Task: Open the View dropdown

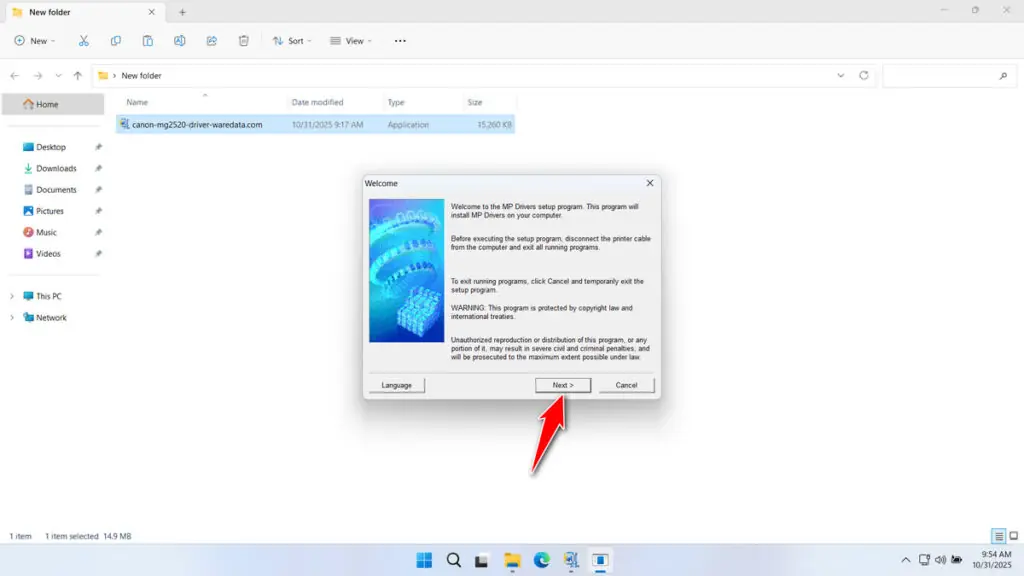Action: [352, 41]
